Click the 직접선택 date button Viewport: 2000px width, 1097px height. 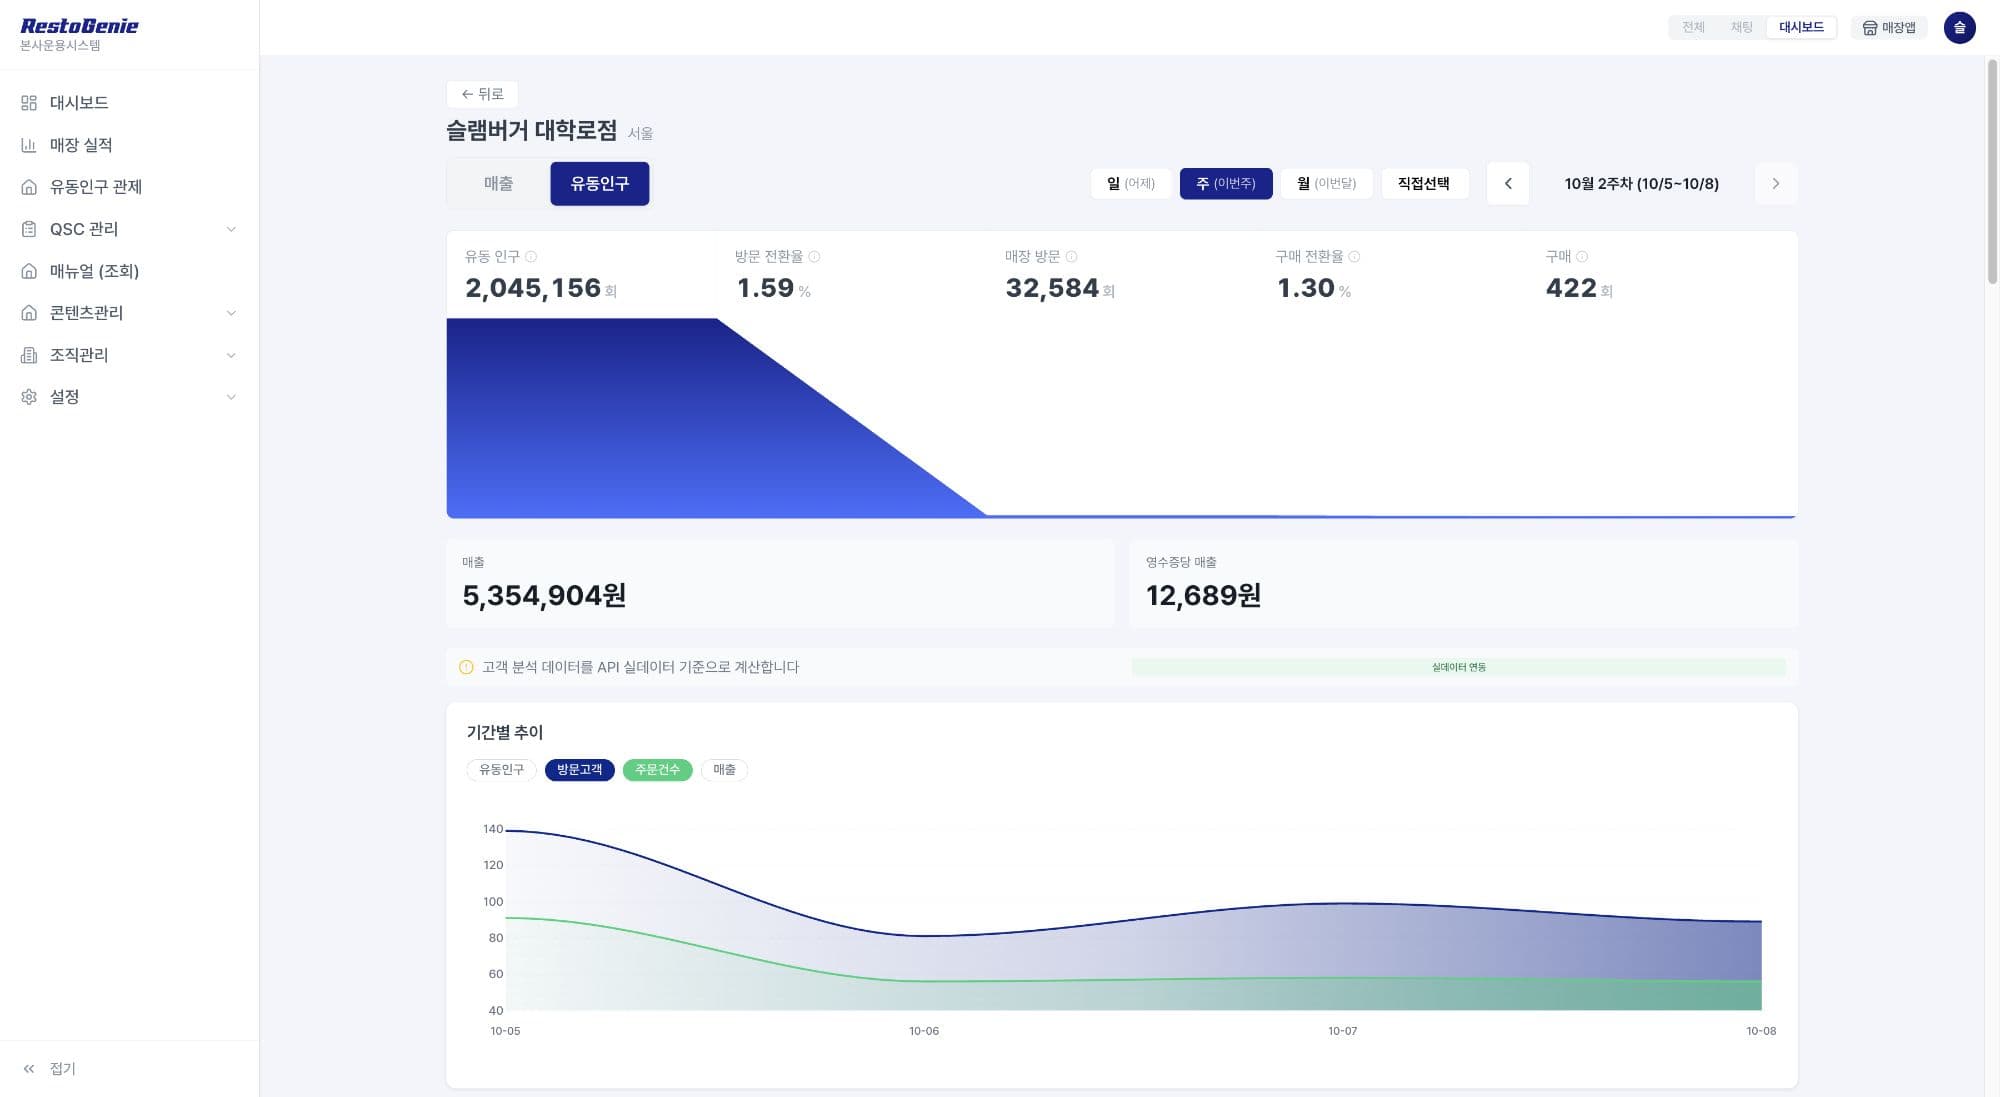(x=1424, y=184)
